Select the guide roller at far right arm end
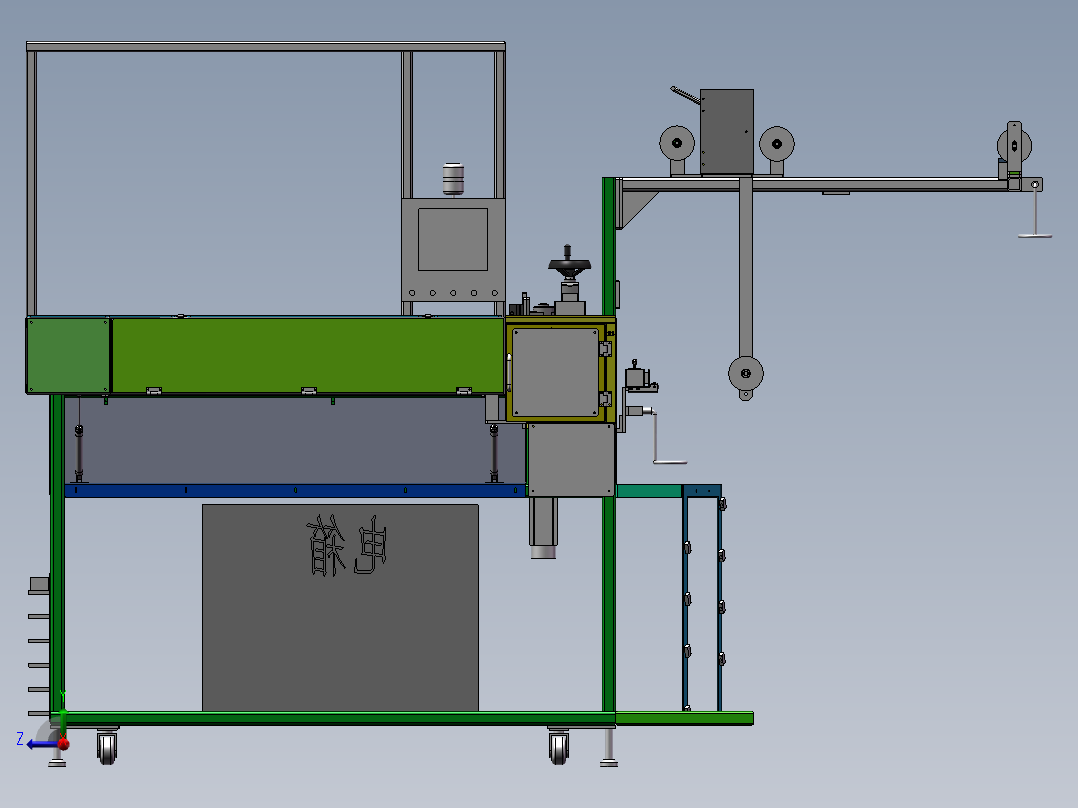1078x808 pixels. click(x=1014, y=146)
